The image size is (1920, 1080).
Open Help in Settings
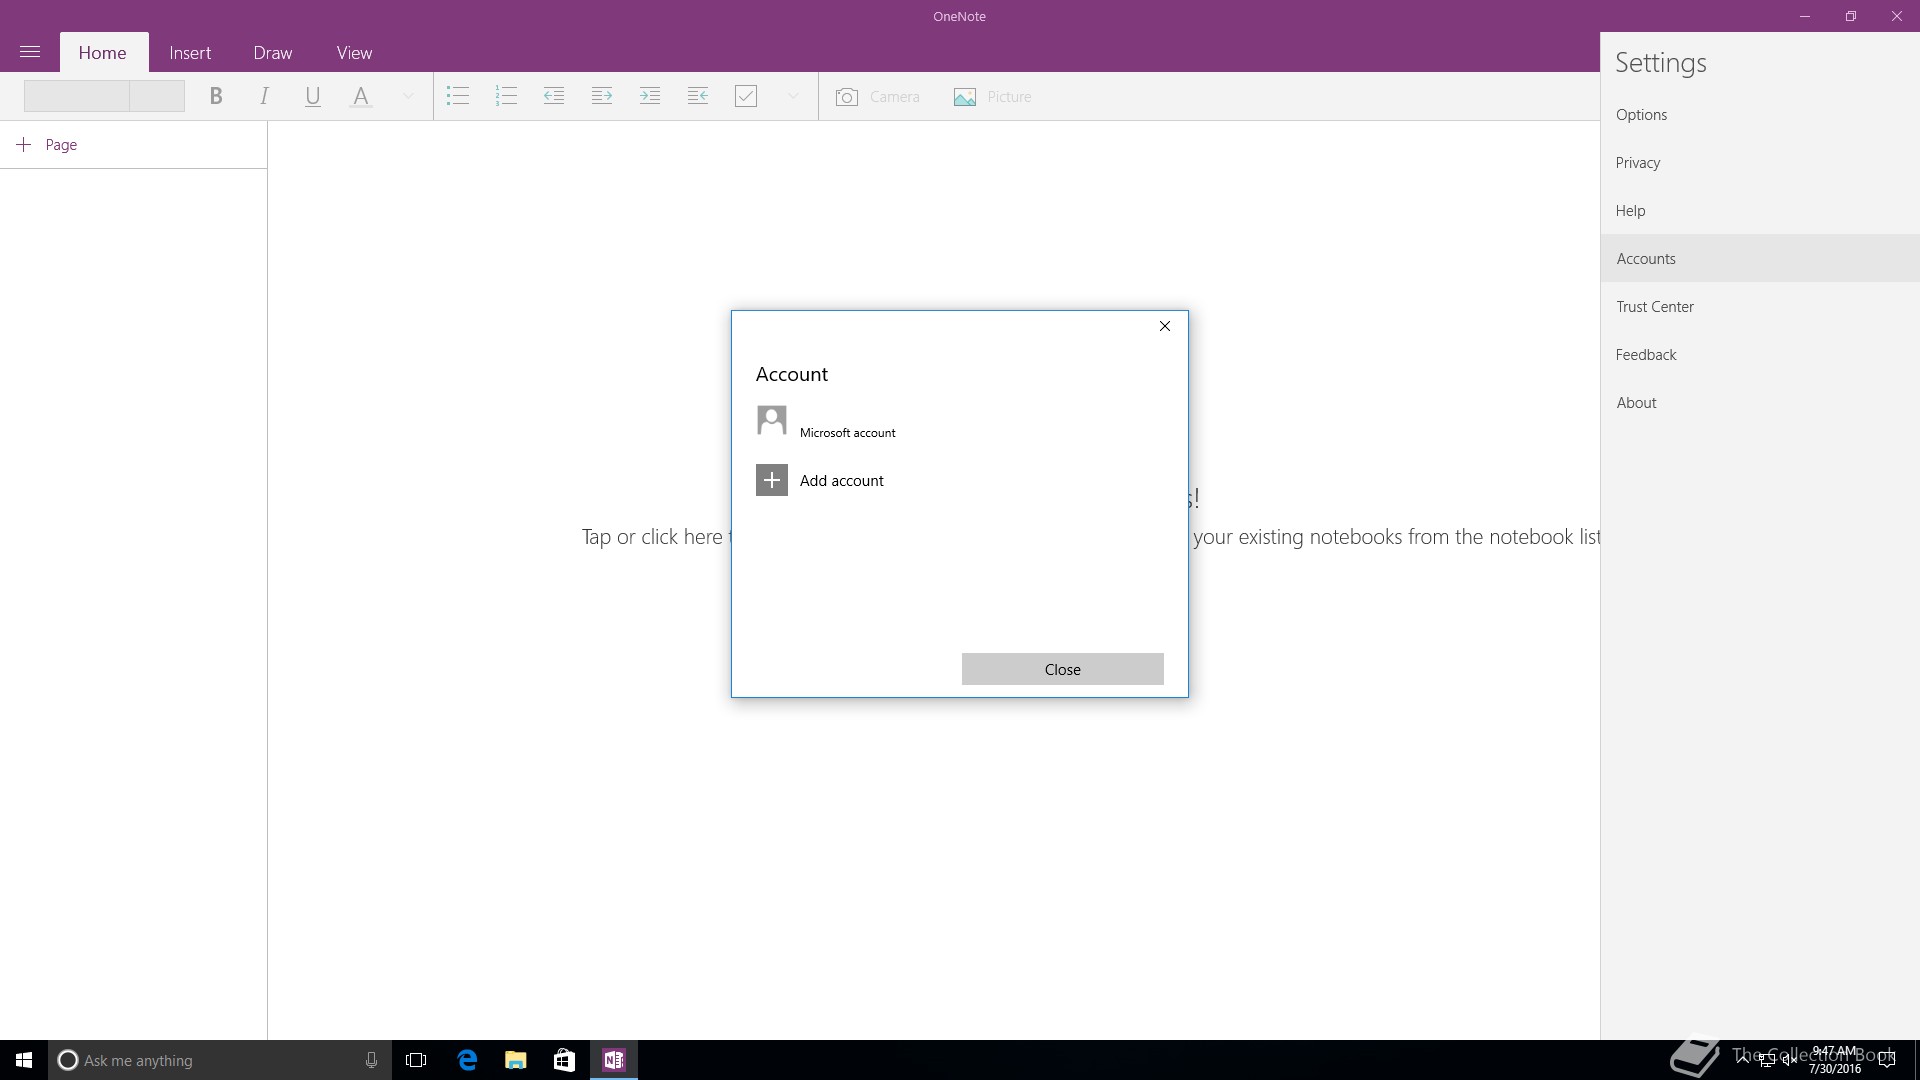click(1760, 211)
